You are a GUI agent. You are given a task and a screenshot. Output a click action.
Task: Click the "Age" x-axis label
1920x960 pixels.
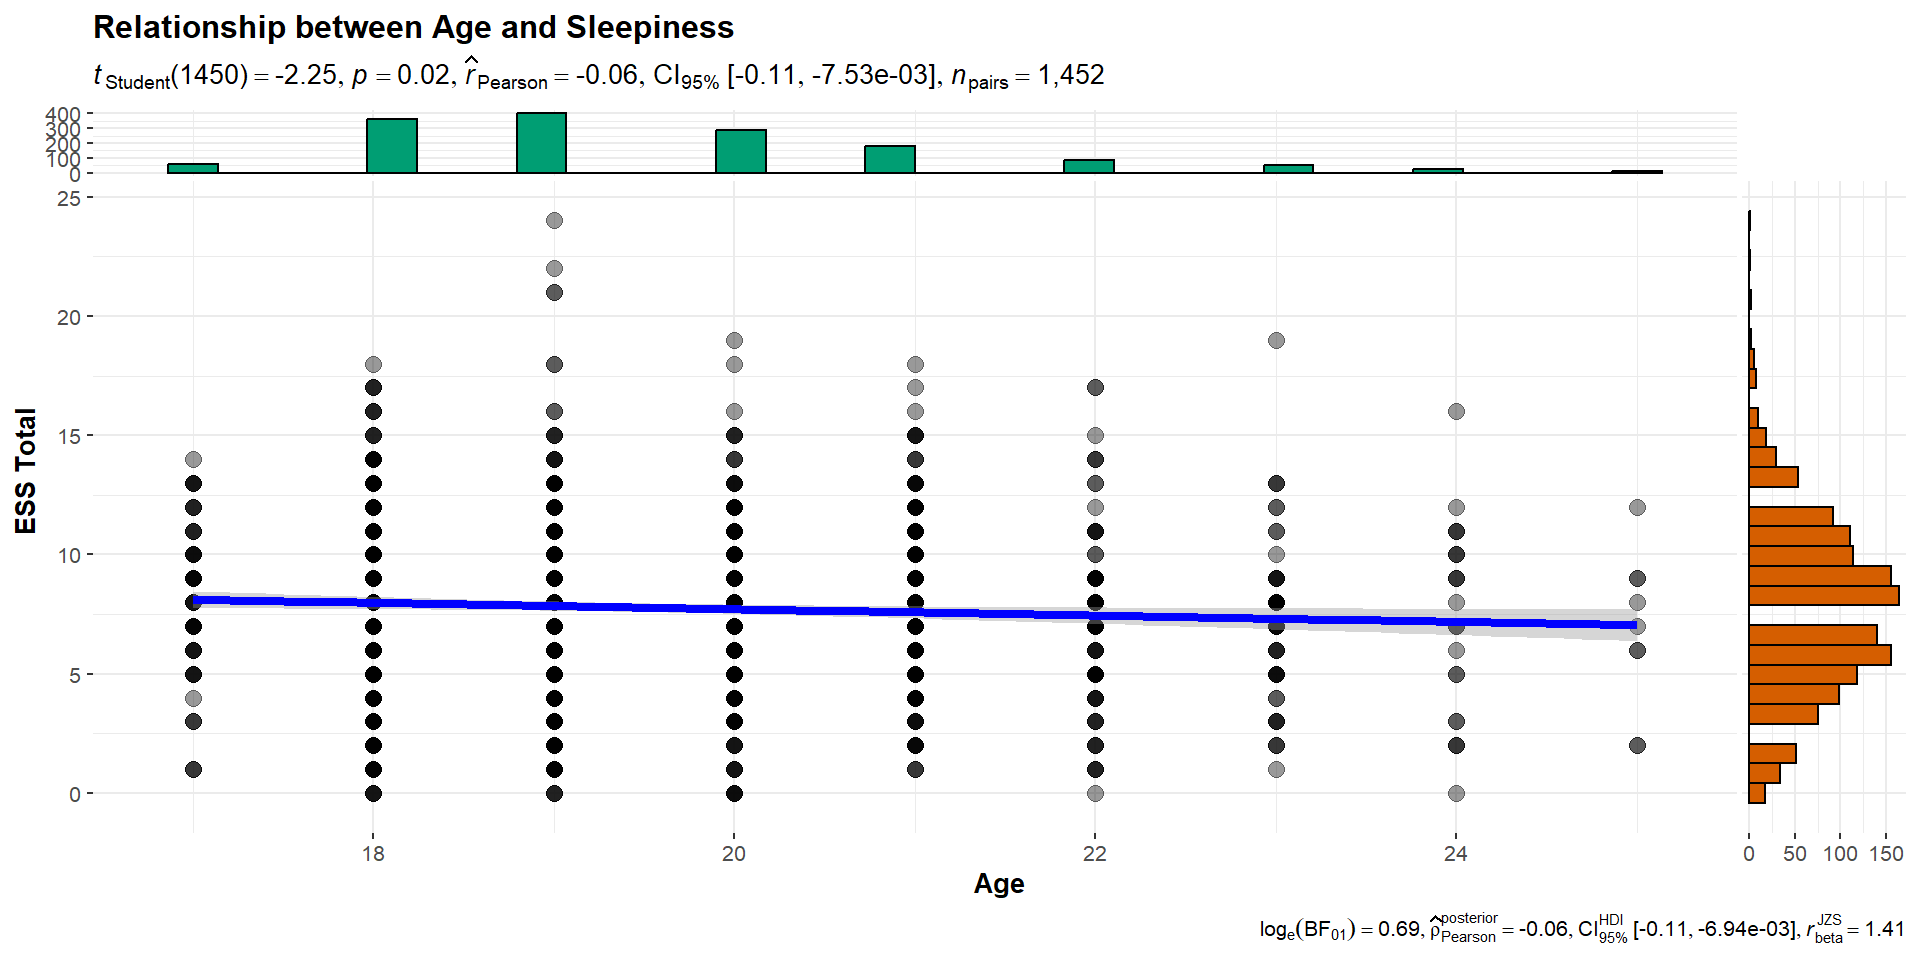pos(998,884)
